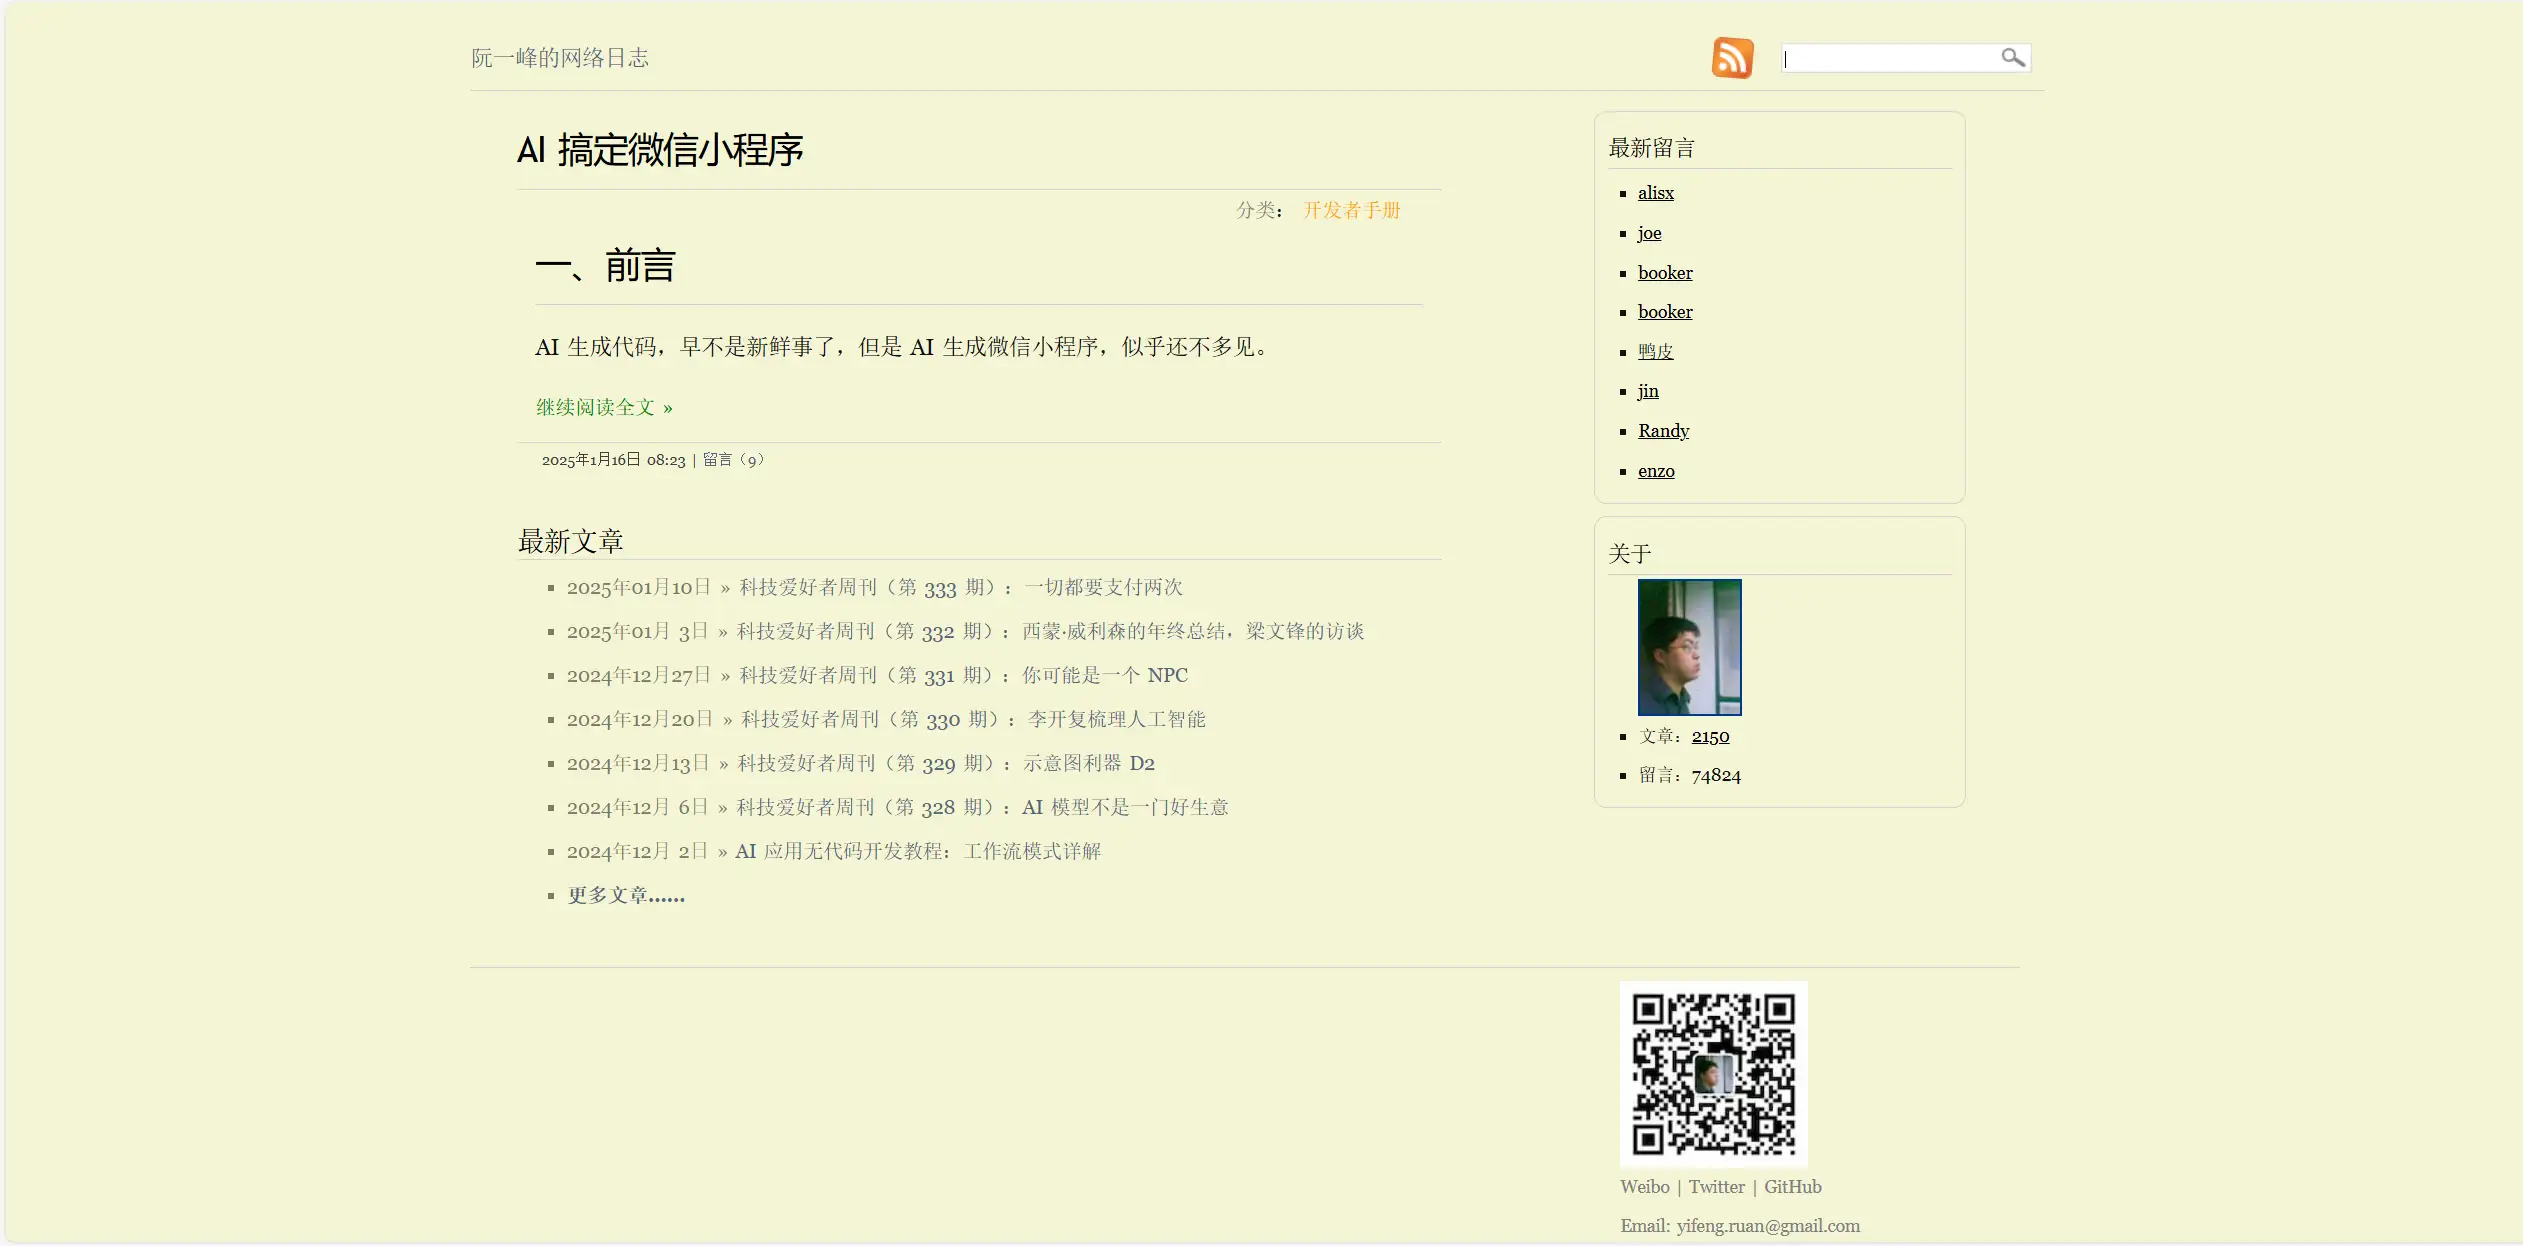Open the article AI 搞定微信小程序
Screen dimensions: 2523x1246
660,150
